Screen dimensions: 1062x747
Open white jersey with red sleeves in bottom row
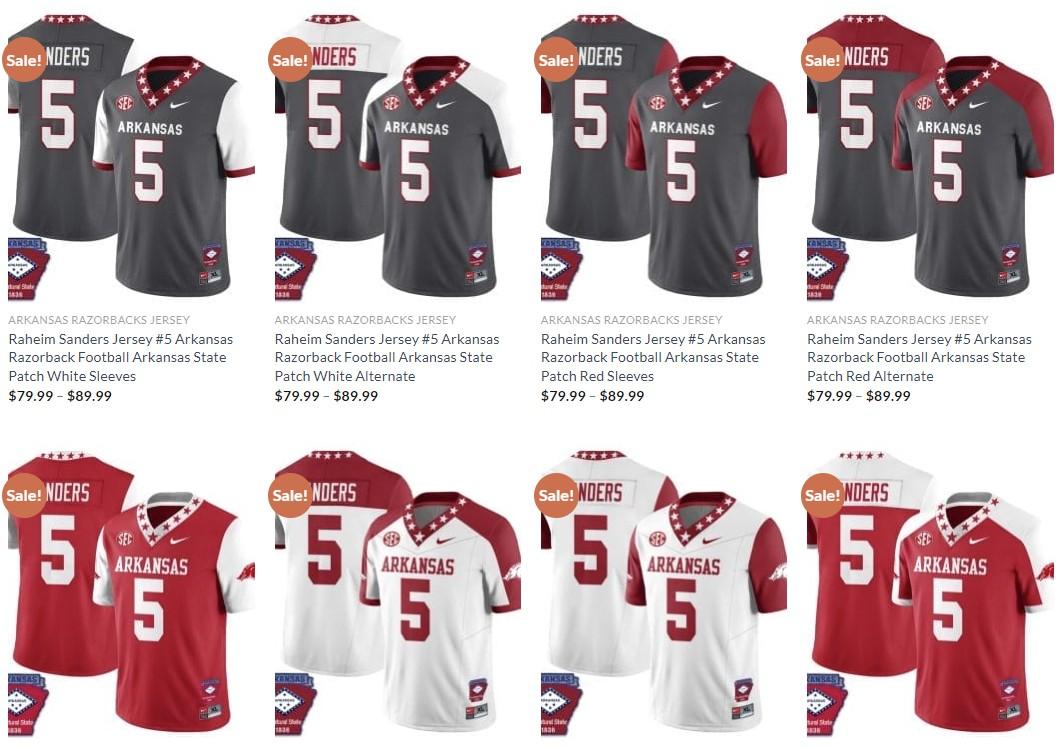[664, 593]
